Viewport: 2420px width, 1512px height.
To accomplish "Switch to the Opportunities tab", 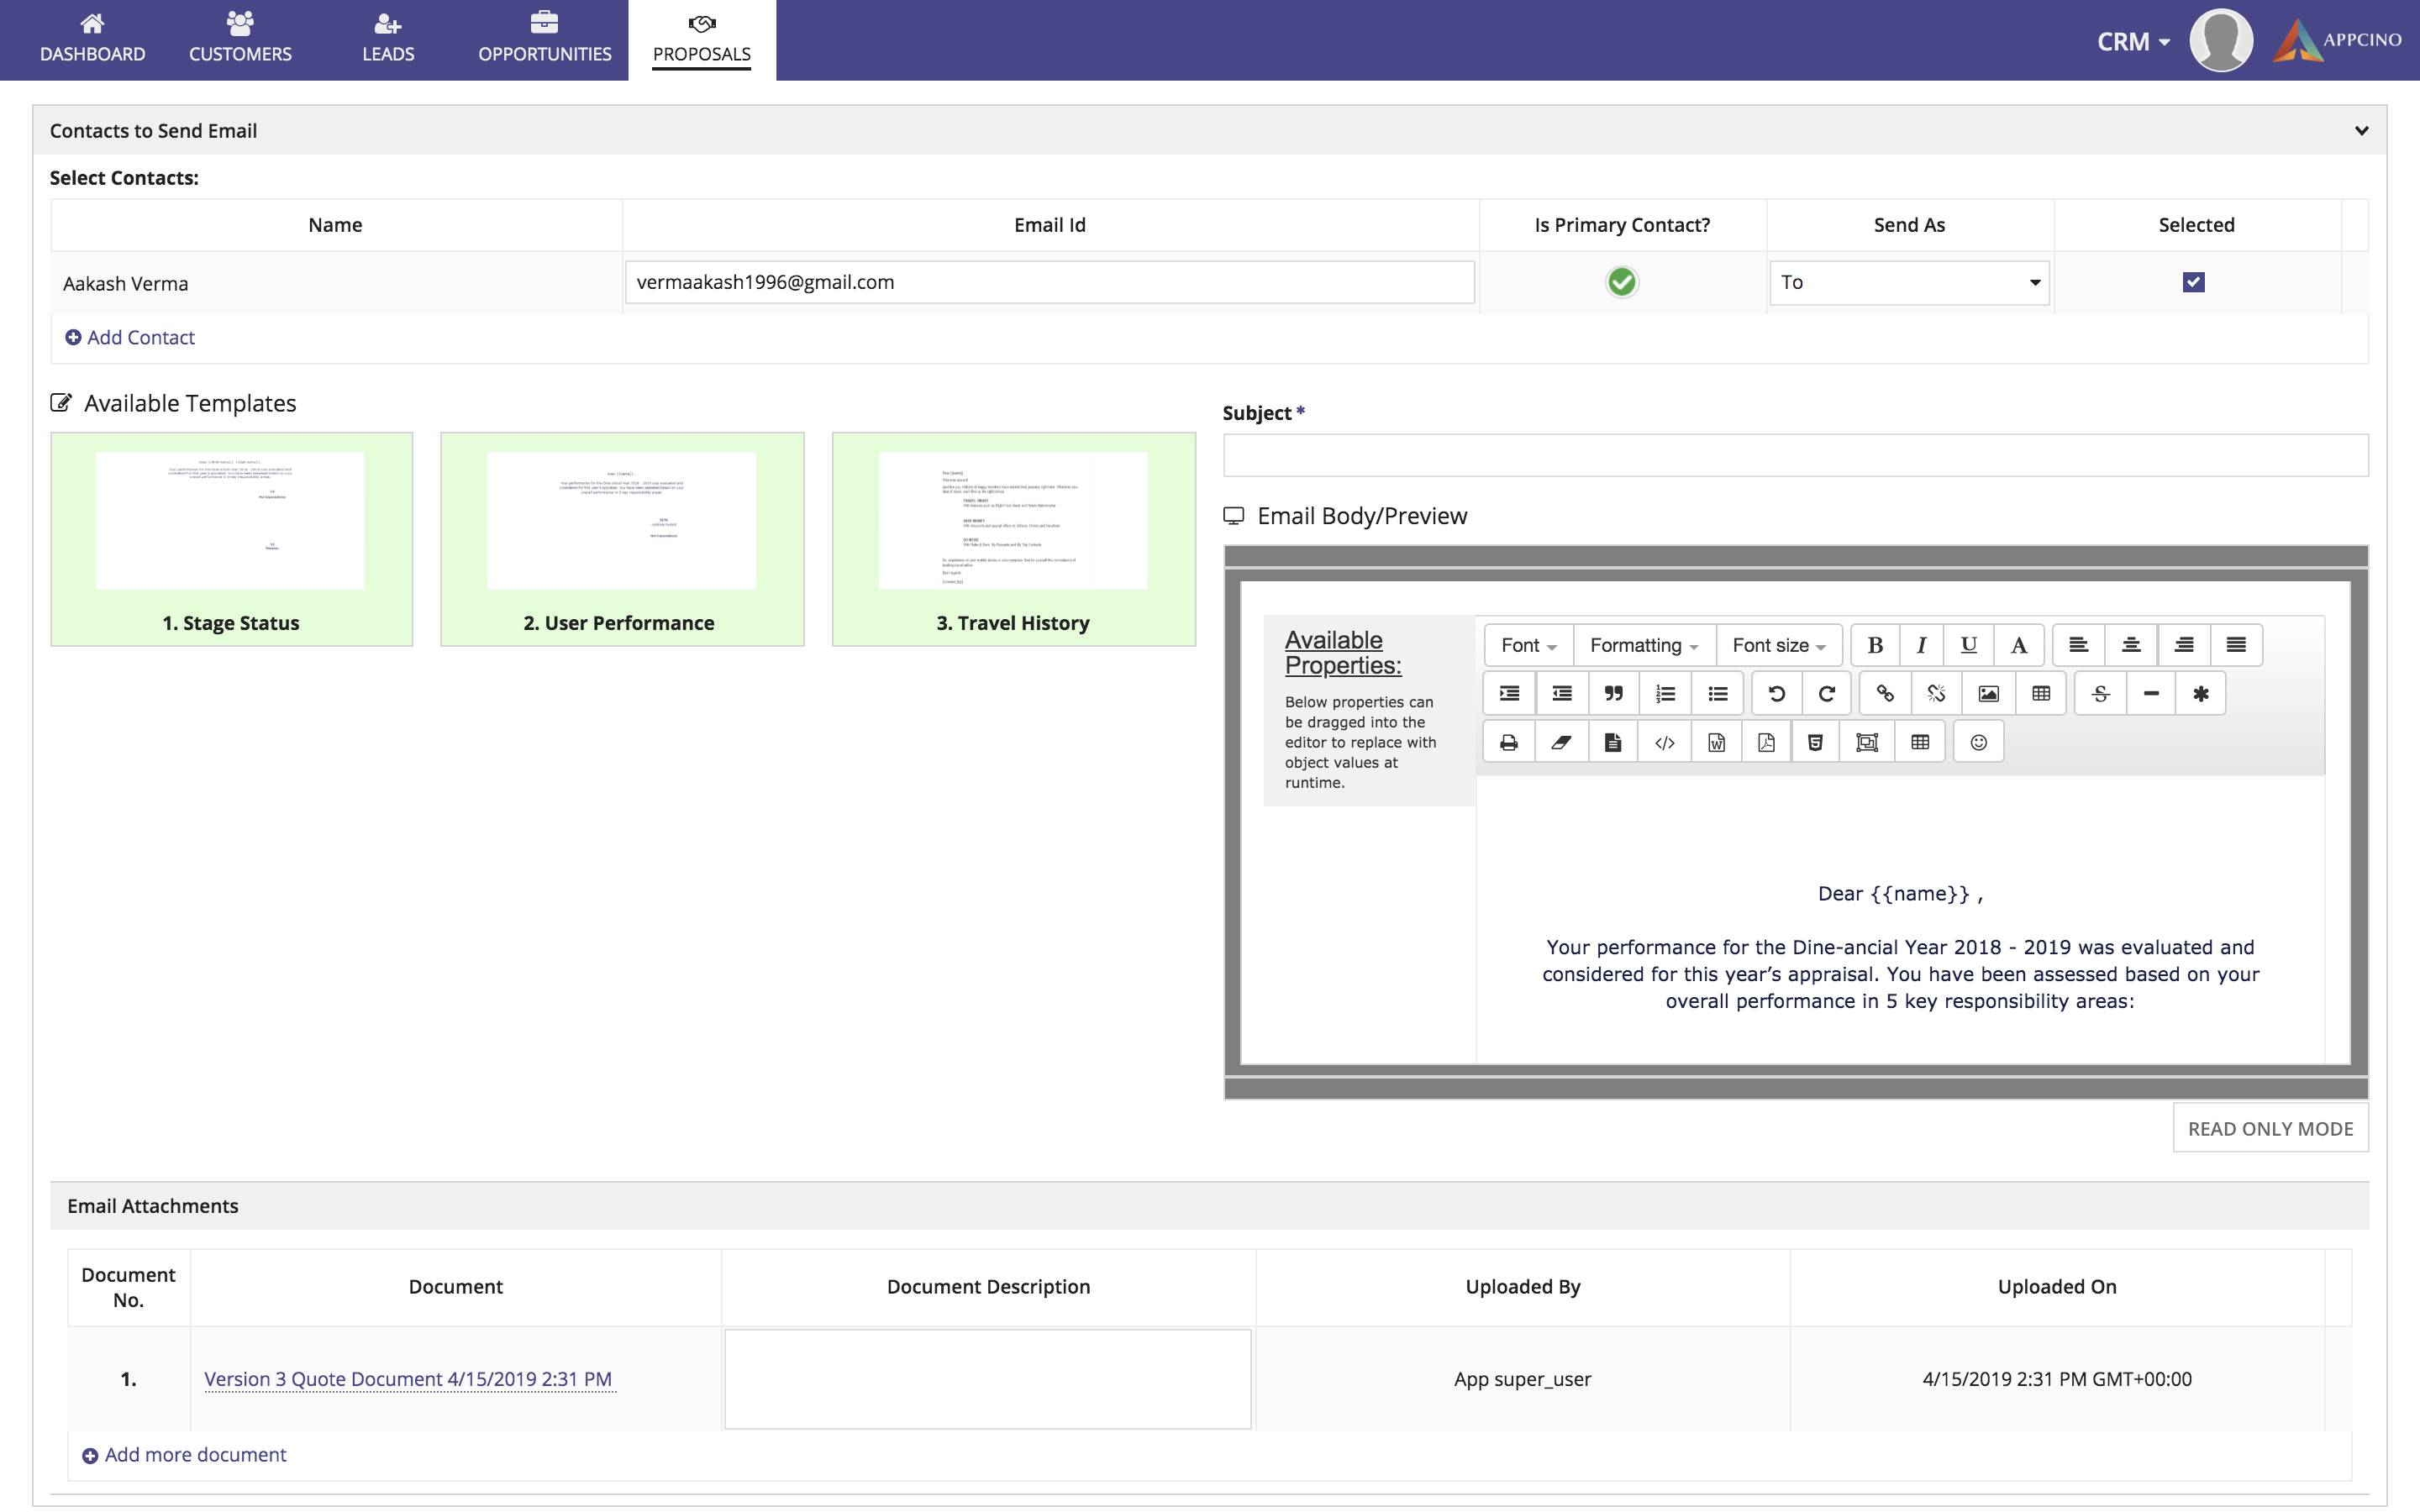I will pos(544,40).
